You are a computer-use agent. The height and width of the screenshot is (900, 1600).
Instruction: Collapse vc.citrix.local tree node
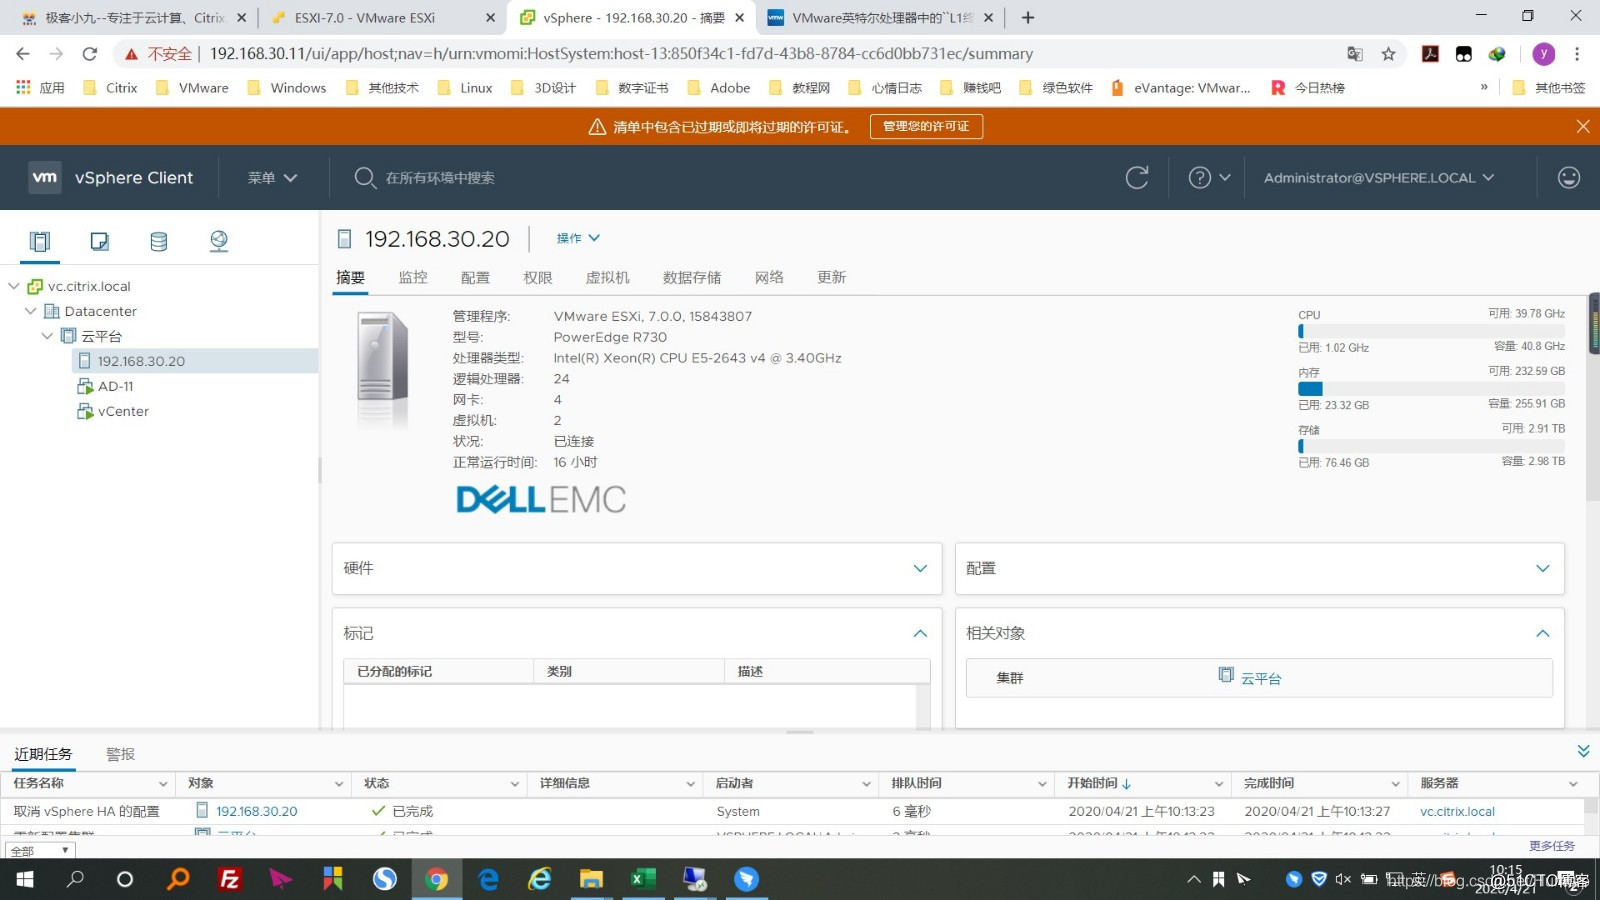click(14, 286)
